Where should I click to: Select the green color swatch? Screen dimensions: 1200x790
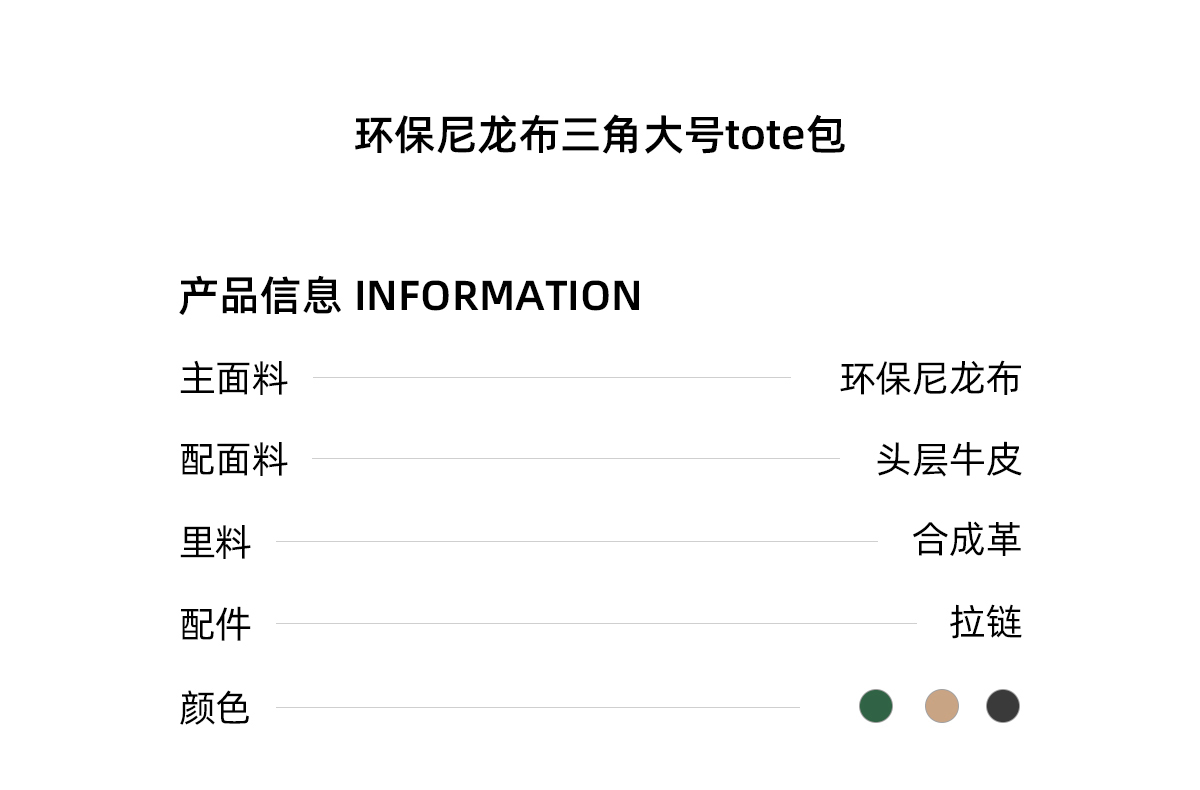(876, 706)
